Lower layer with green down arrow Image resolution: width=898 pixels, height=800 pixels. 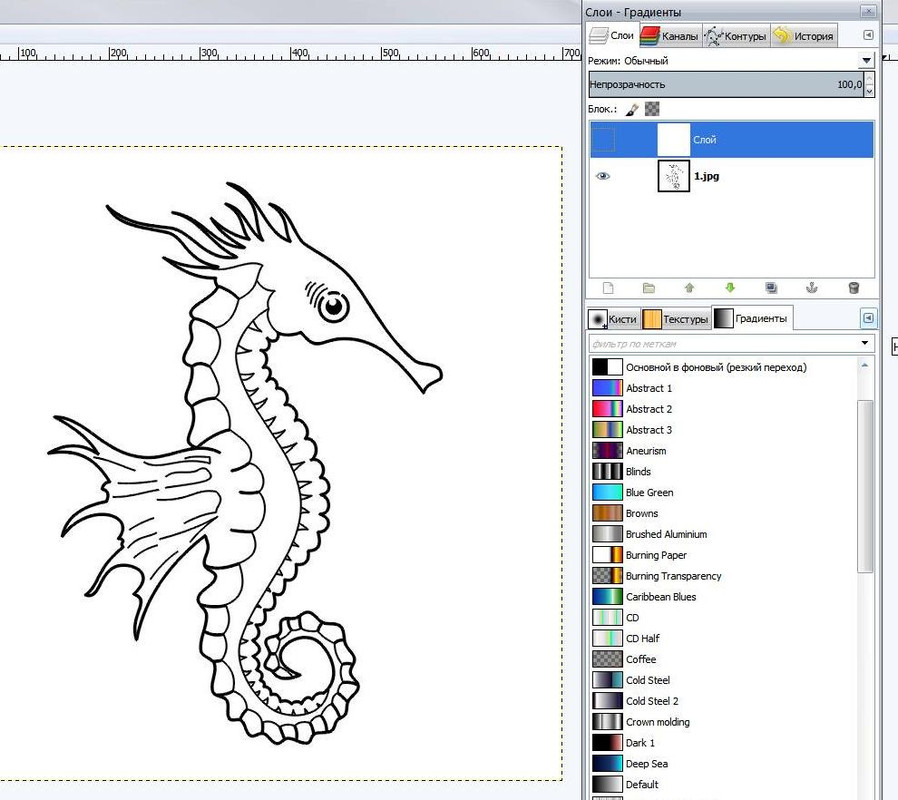point(730,287)
